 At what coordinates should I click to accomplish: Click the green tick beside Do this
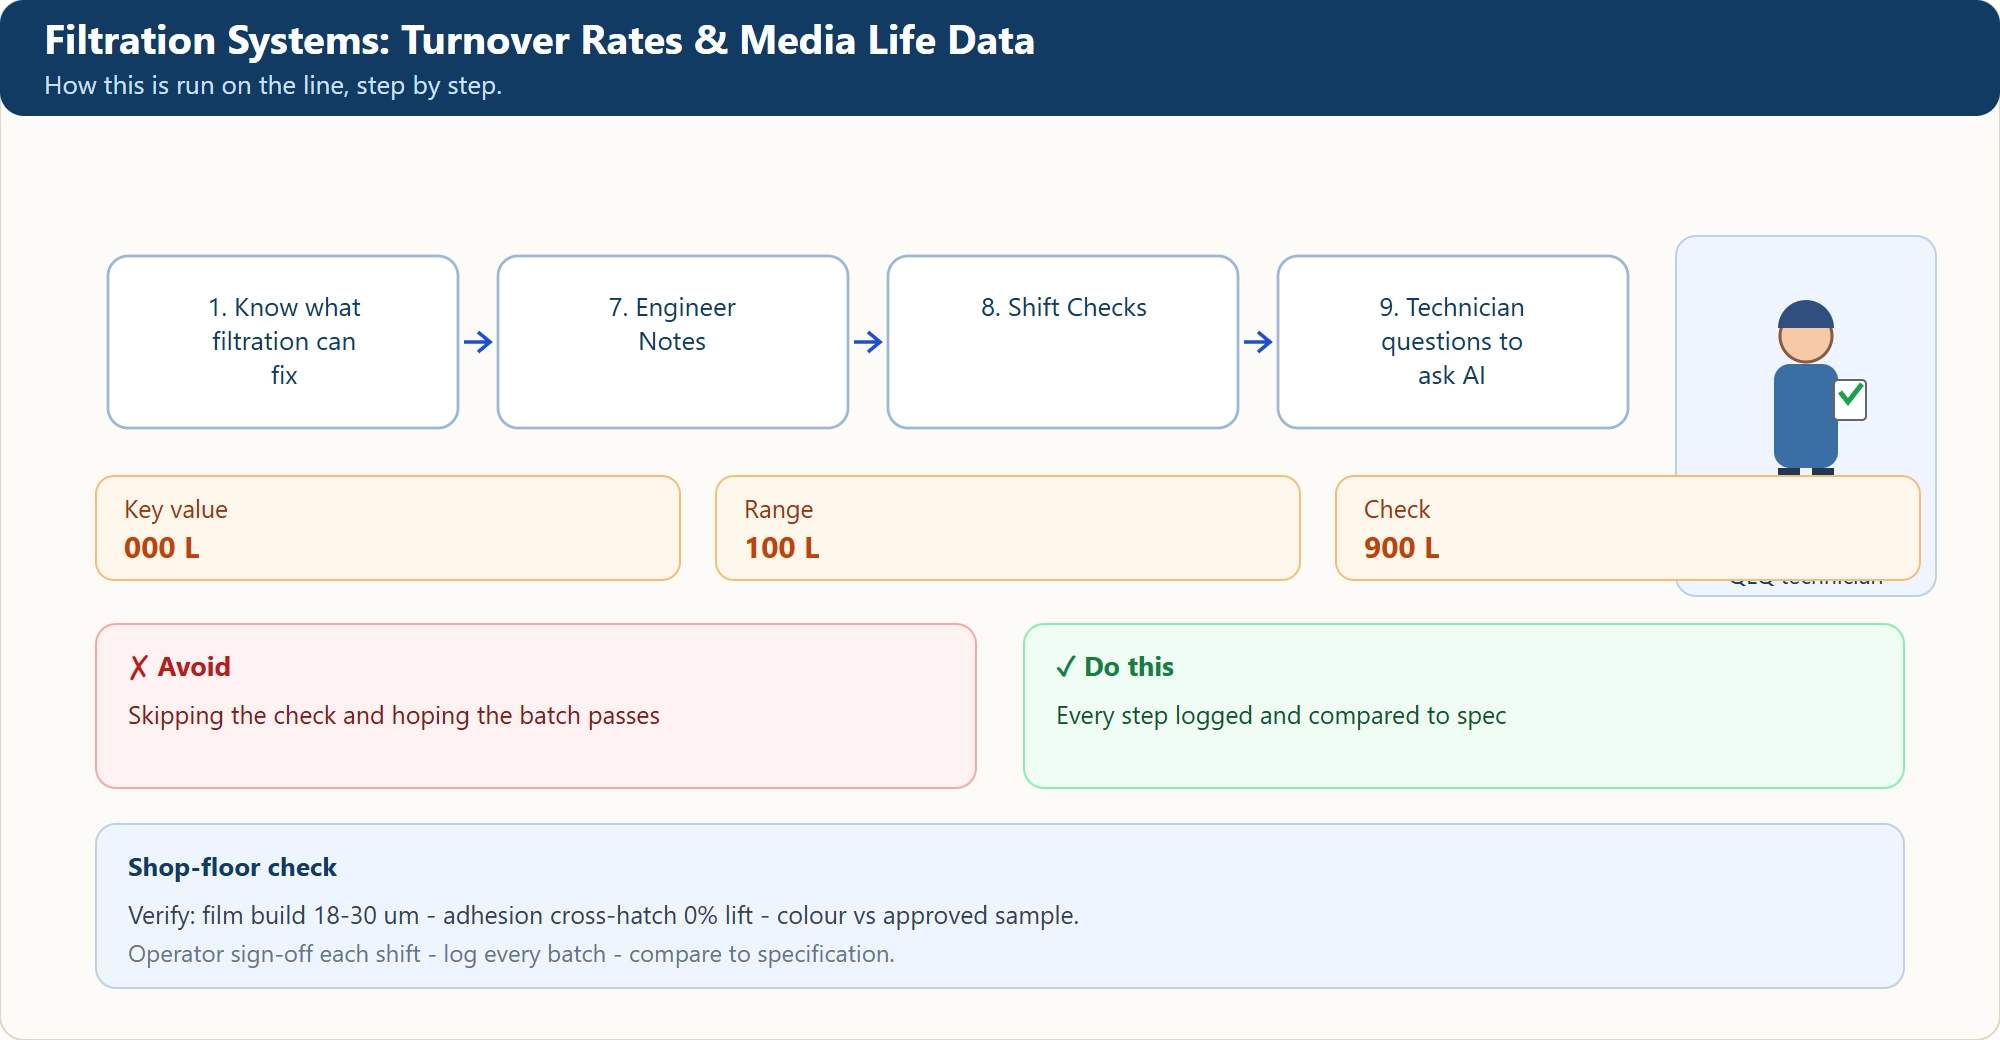pos(1066,667)
